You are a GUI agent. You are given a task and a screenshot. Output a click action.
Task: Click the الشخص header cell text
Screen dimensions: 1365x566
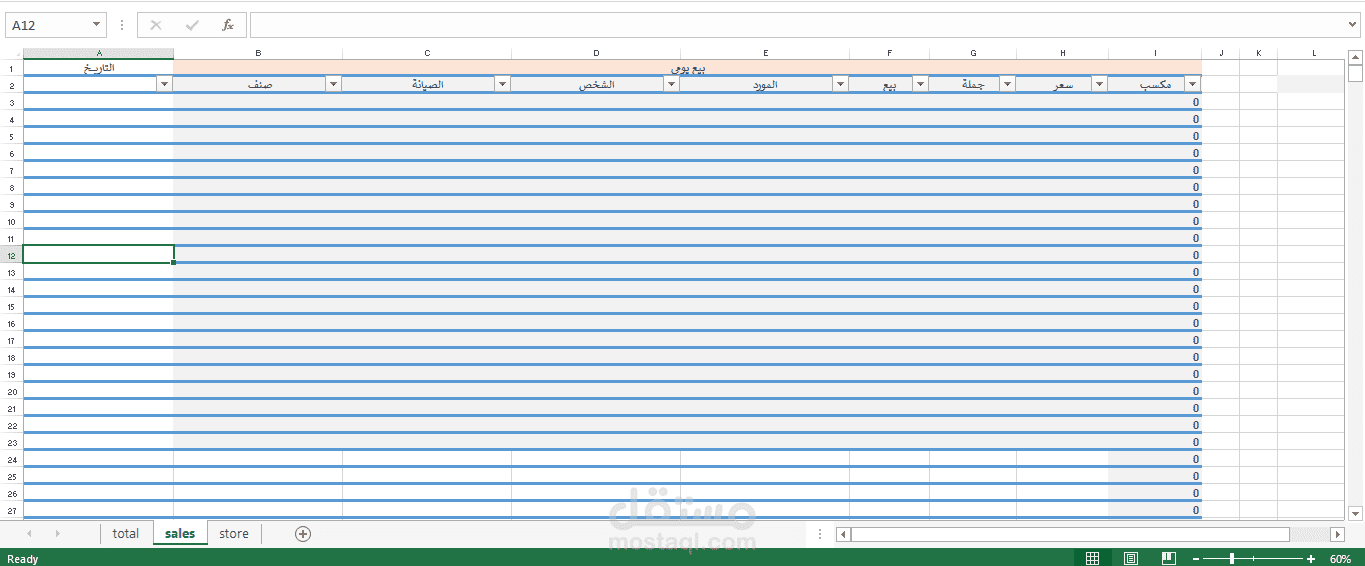pyautogui.click(x=598, y=85)
